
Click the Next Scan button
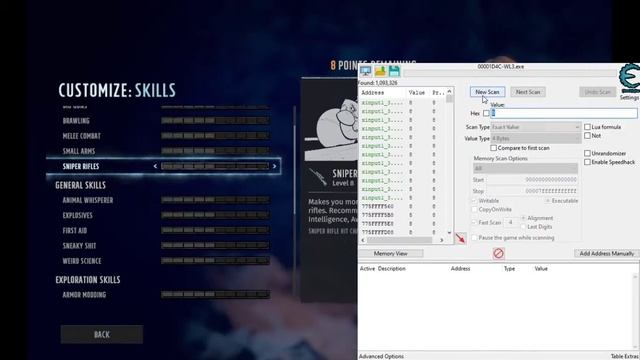pyautogui.click(x=528, y=92)
